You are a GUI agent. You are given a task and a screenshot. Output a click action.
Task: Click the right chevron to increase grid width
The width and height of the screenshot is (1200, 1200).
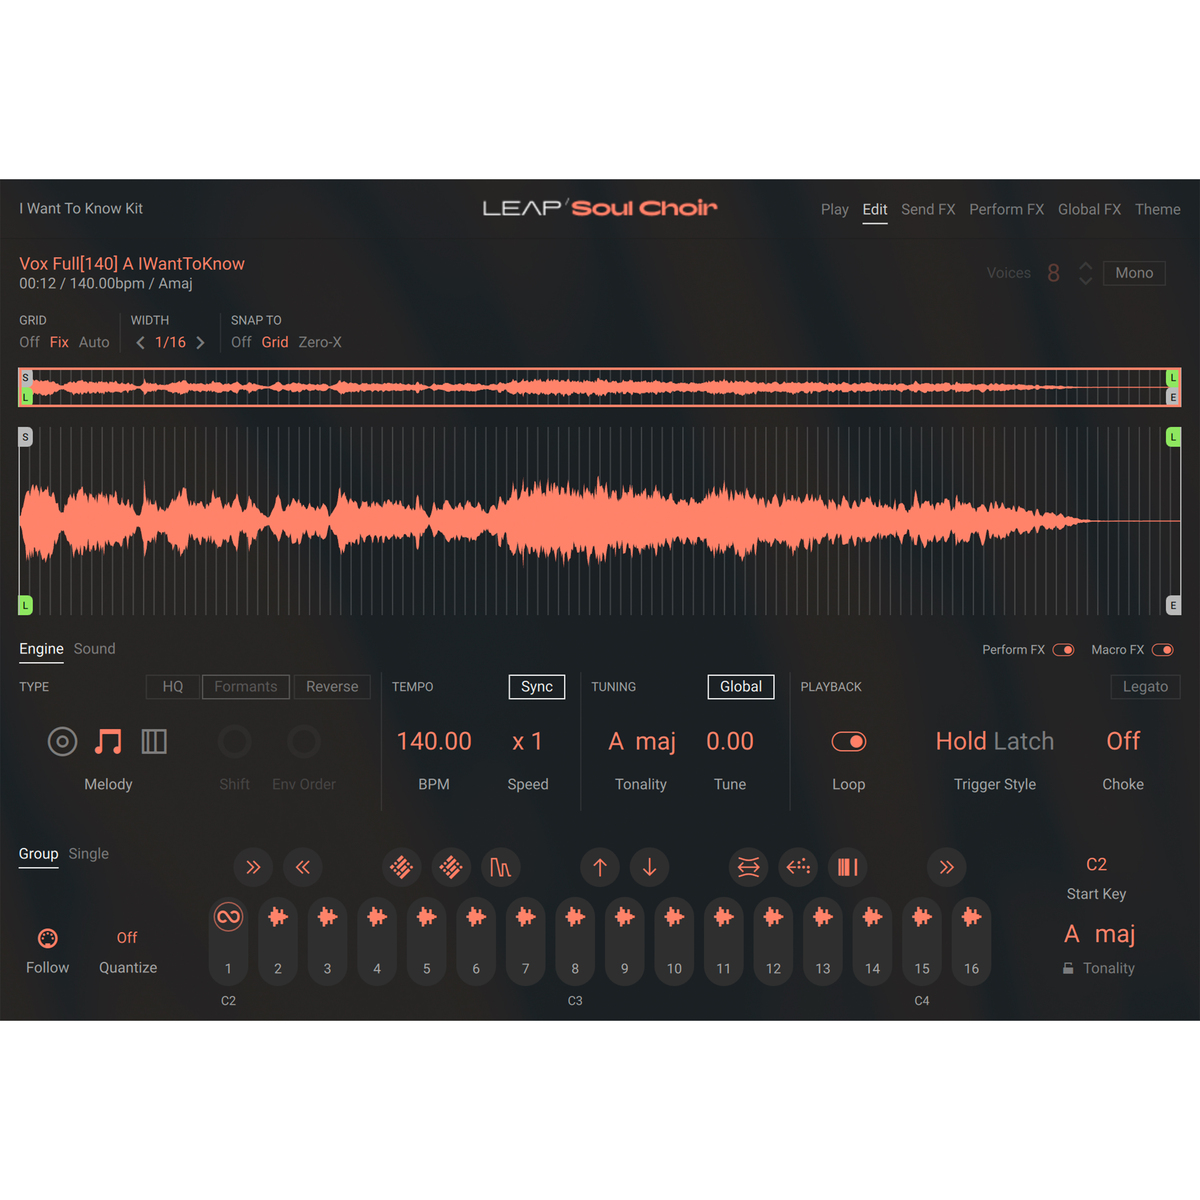pos(201,343)
